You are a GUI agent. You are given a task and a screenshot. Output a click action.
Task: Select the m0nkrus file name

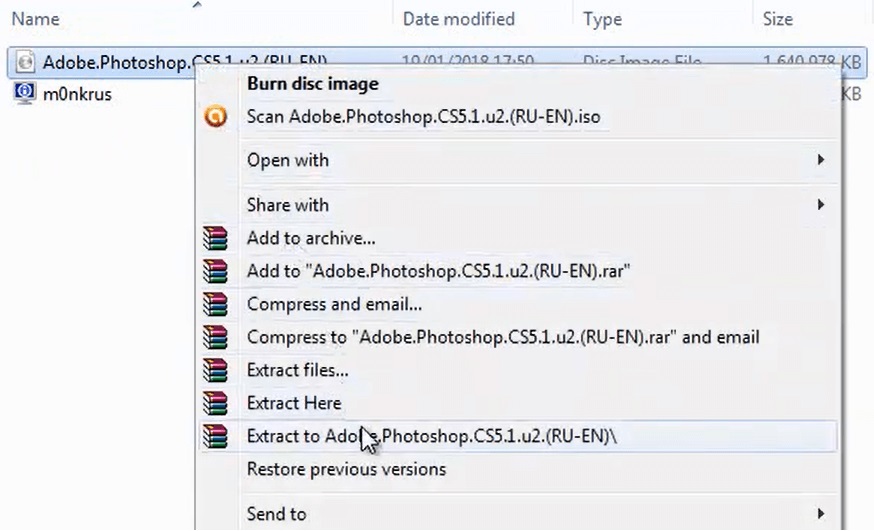(77, 94)
